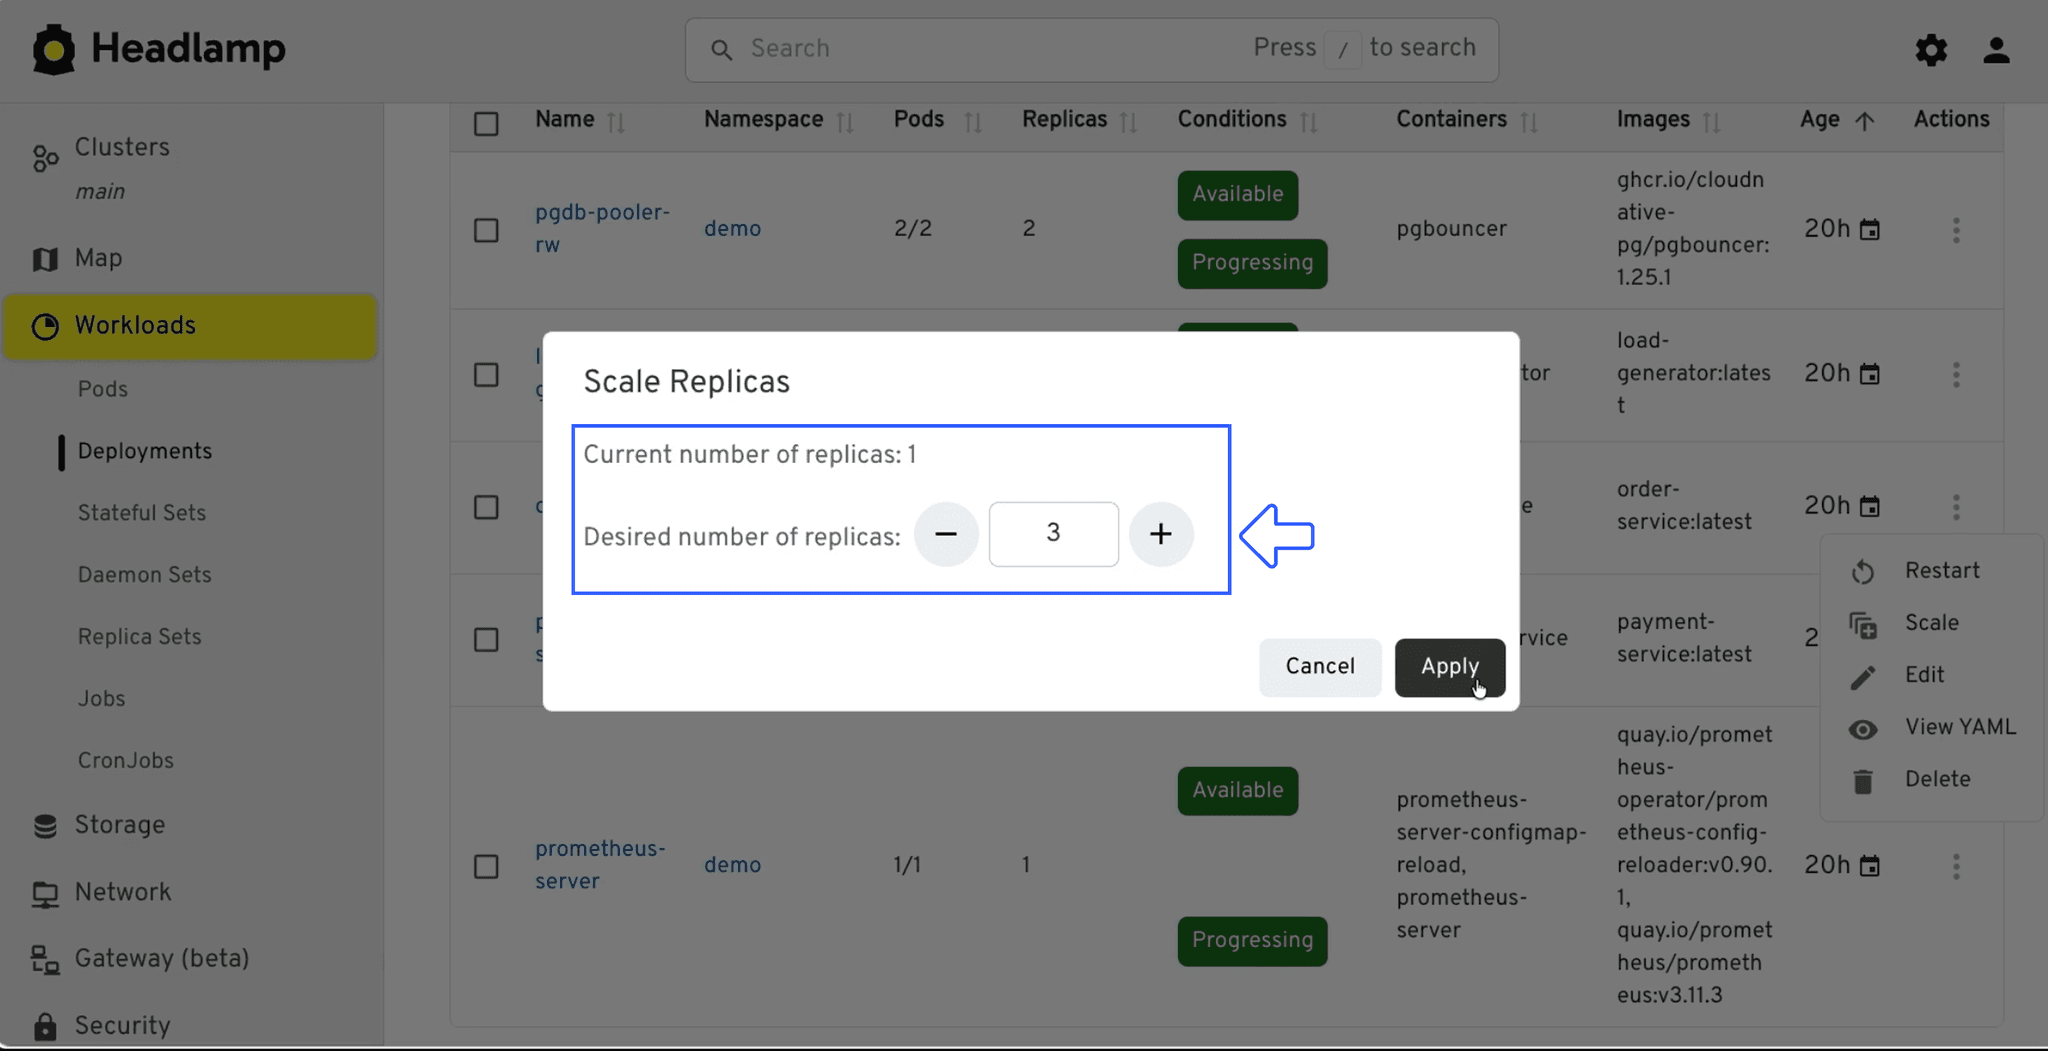Click the Edit pencil icon

1862,677
